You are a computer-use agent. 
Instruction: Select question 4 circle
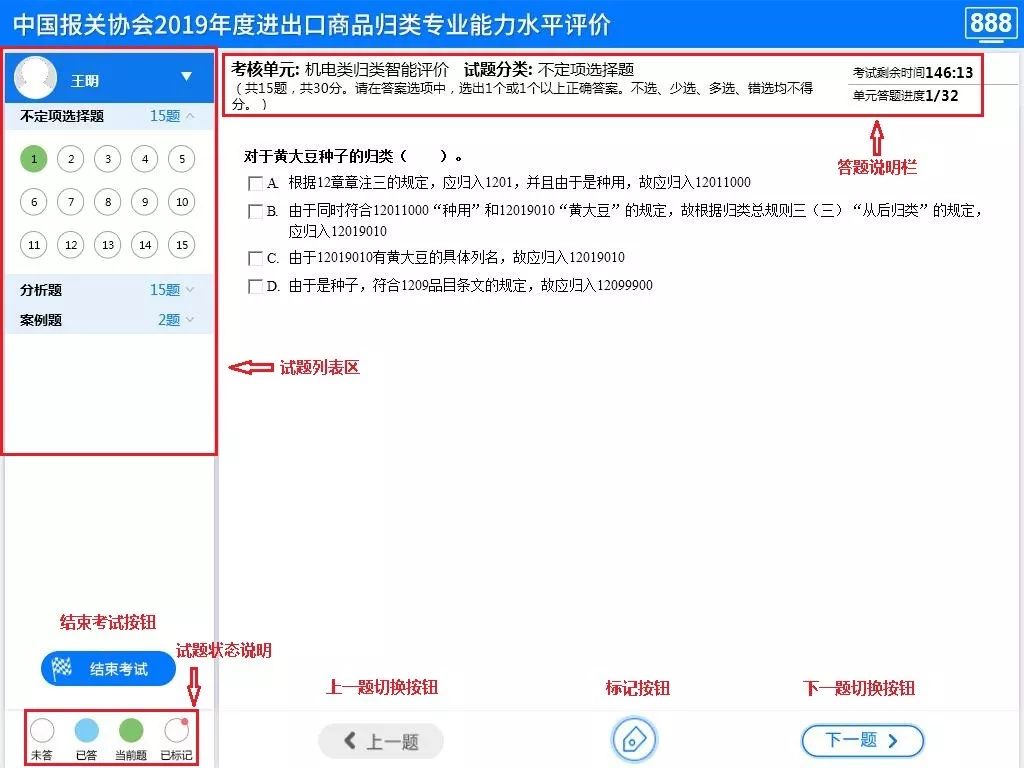click(x=145, y=159)
